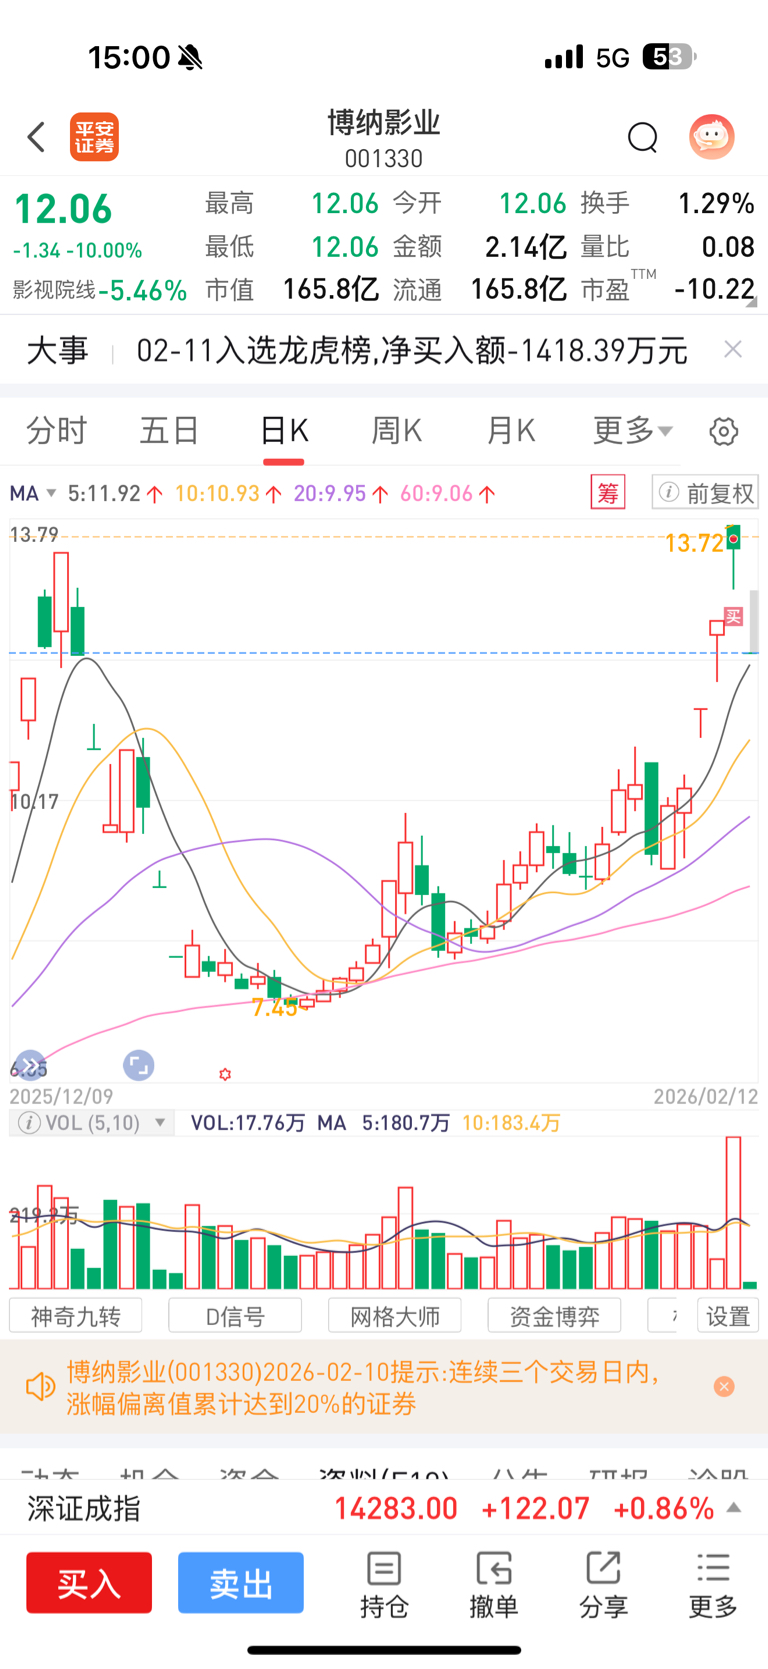Image resolution: width=768 pixels, height=1669 pixels.
Task: Tap the orange speaker announcement icon
Action: coord(40,1387)
